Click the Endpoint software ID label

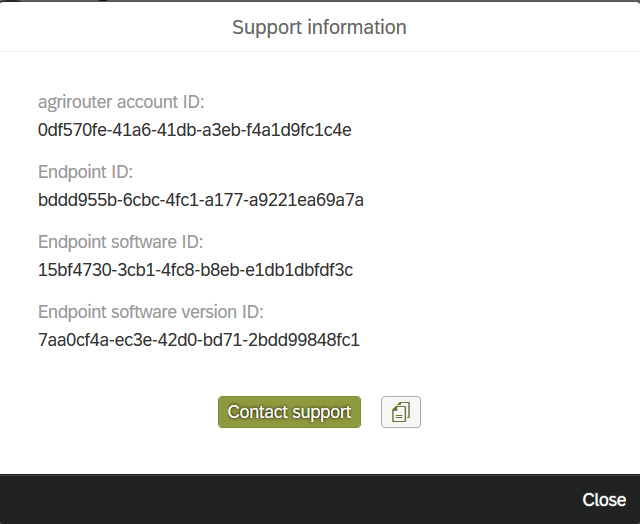(120, 242)
